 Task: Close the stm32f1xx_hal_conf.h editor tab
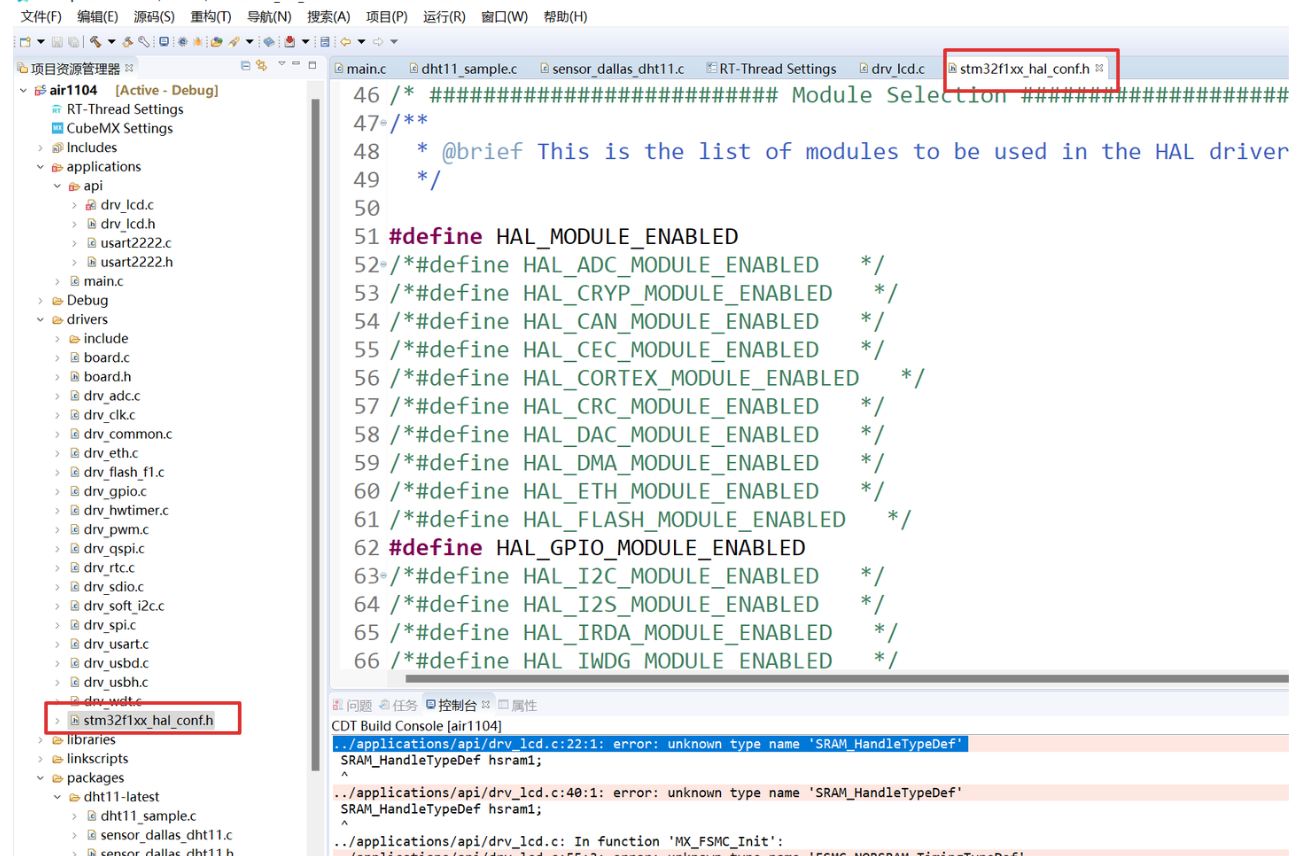point(1099,68)
